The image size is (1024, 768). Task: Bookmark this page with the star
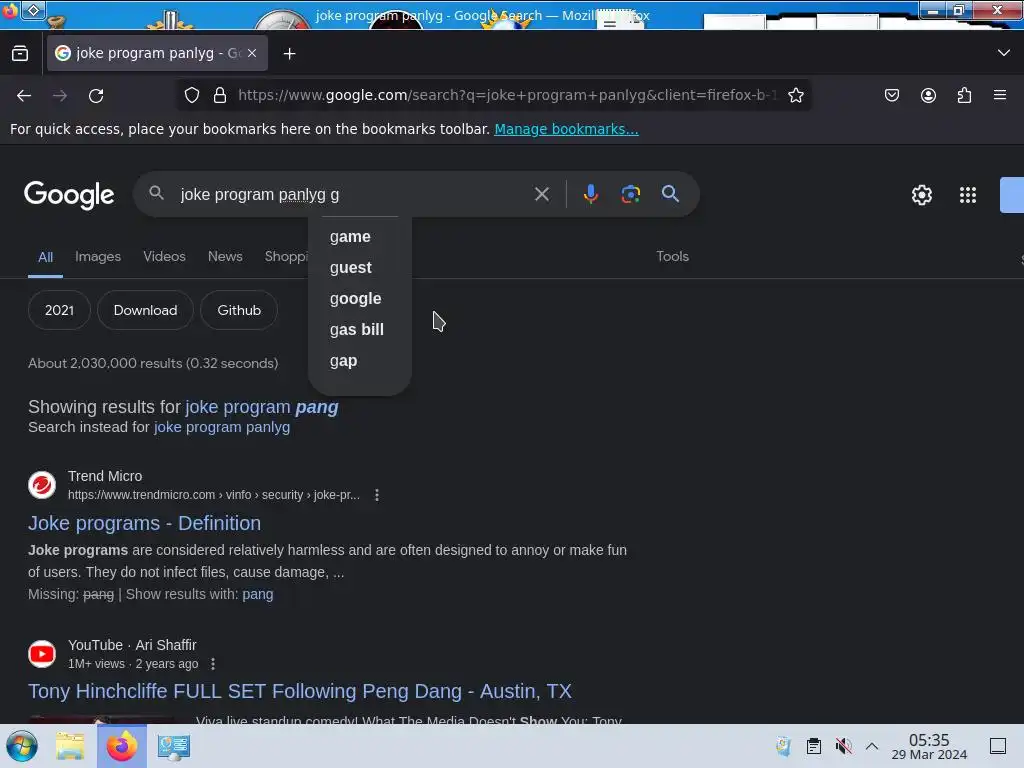click(795, 95)
